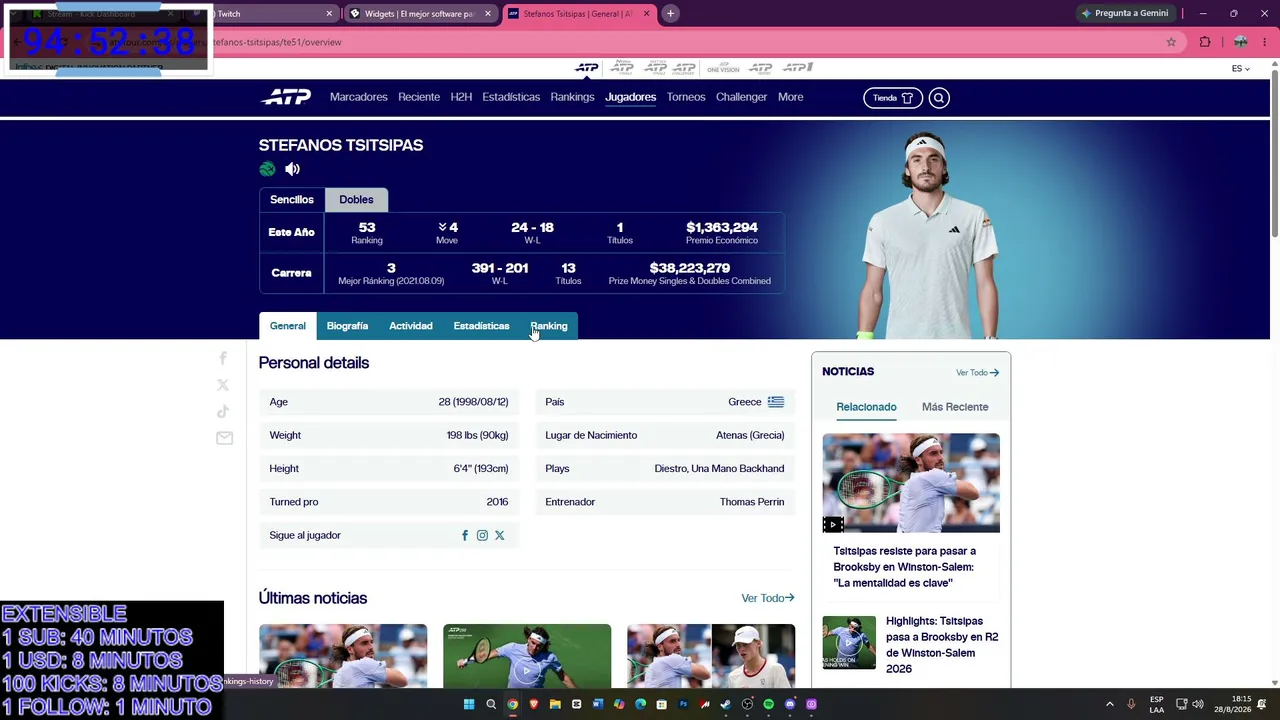Select the Relacionado news tab

click(866, 407)
